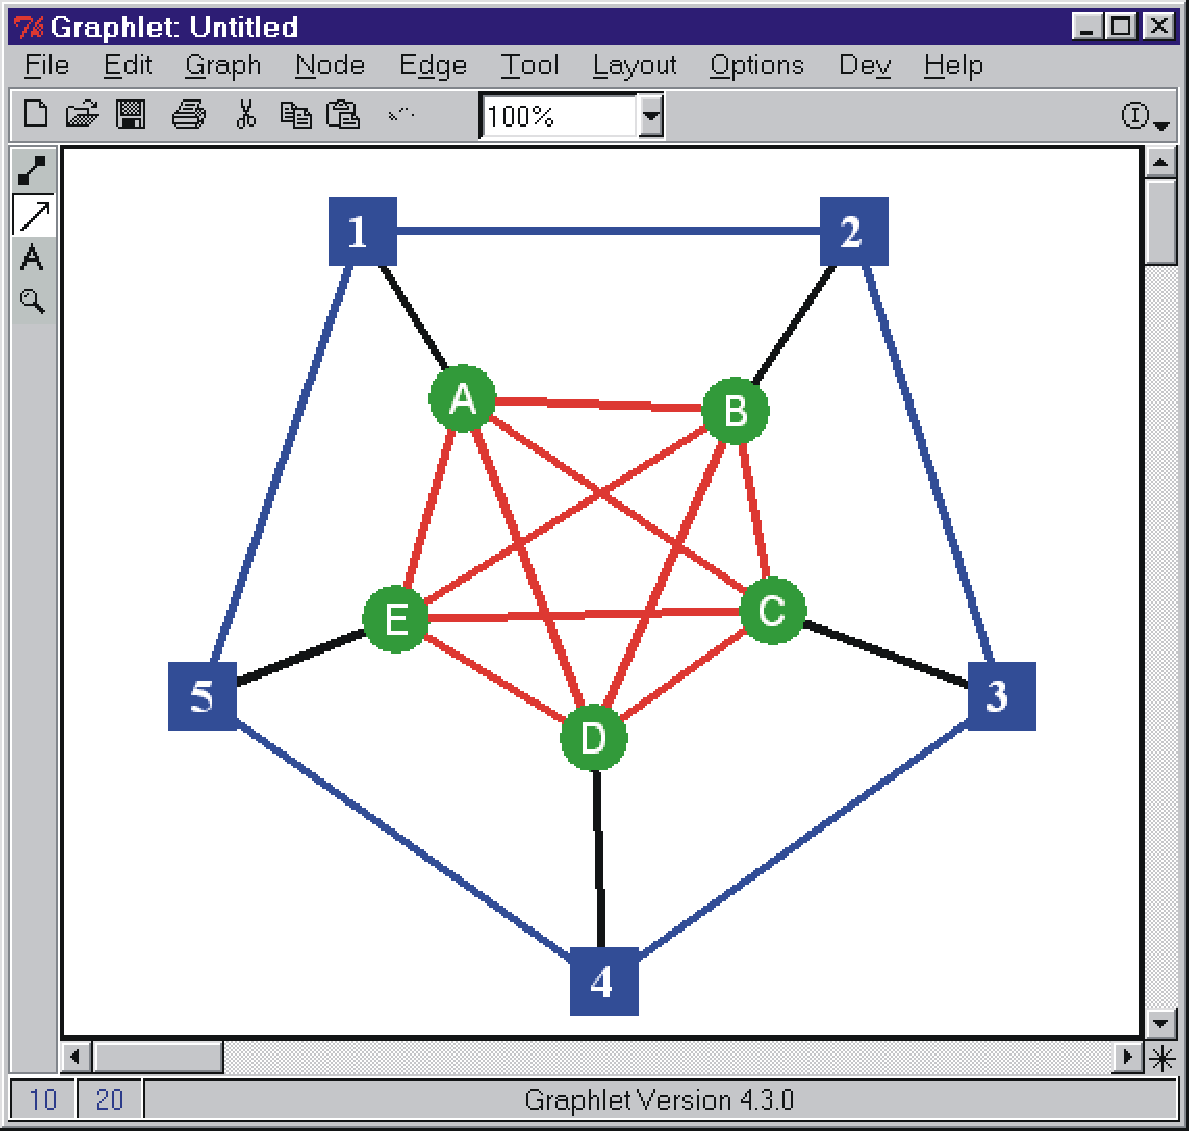Image resolution: width=1189 pixels, height=1131 pixels.
Task: Click the Open file folder icon
Action: click(x=82, y=115)
